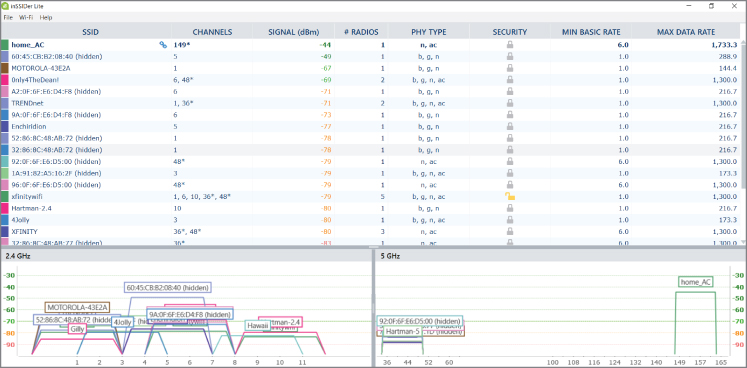747x368 pixels.
Task: Select the Hartman-2.4 table row
Action: click(370, 208)
